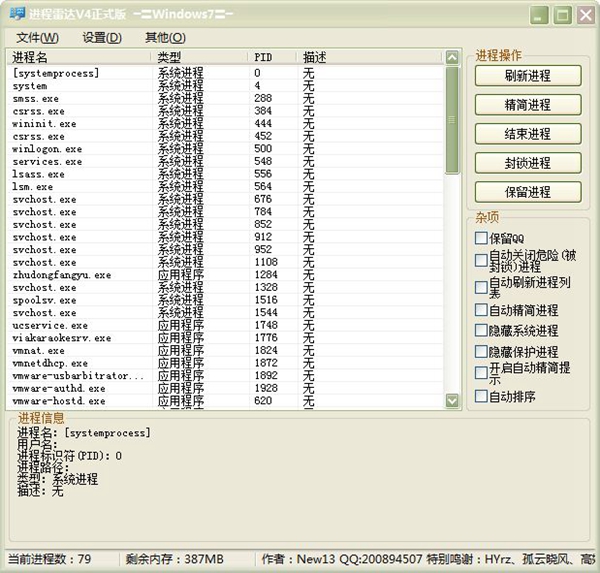Image resolution: width=600 pixels, height=573 pixels.
Task: Click the process list scroll-up arrow
Action: (x=452, y=57)
